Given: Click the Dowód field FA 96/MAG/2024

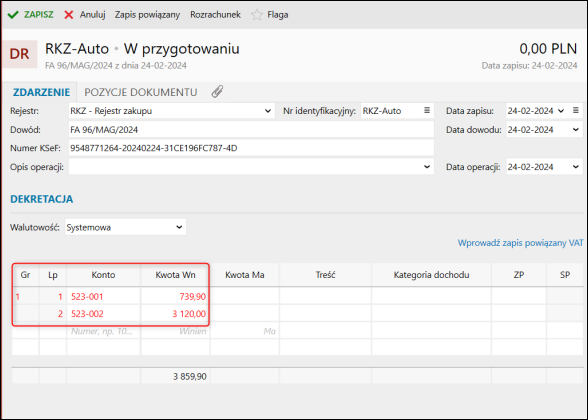Looking at the screenshot, I should point(251,130).
